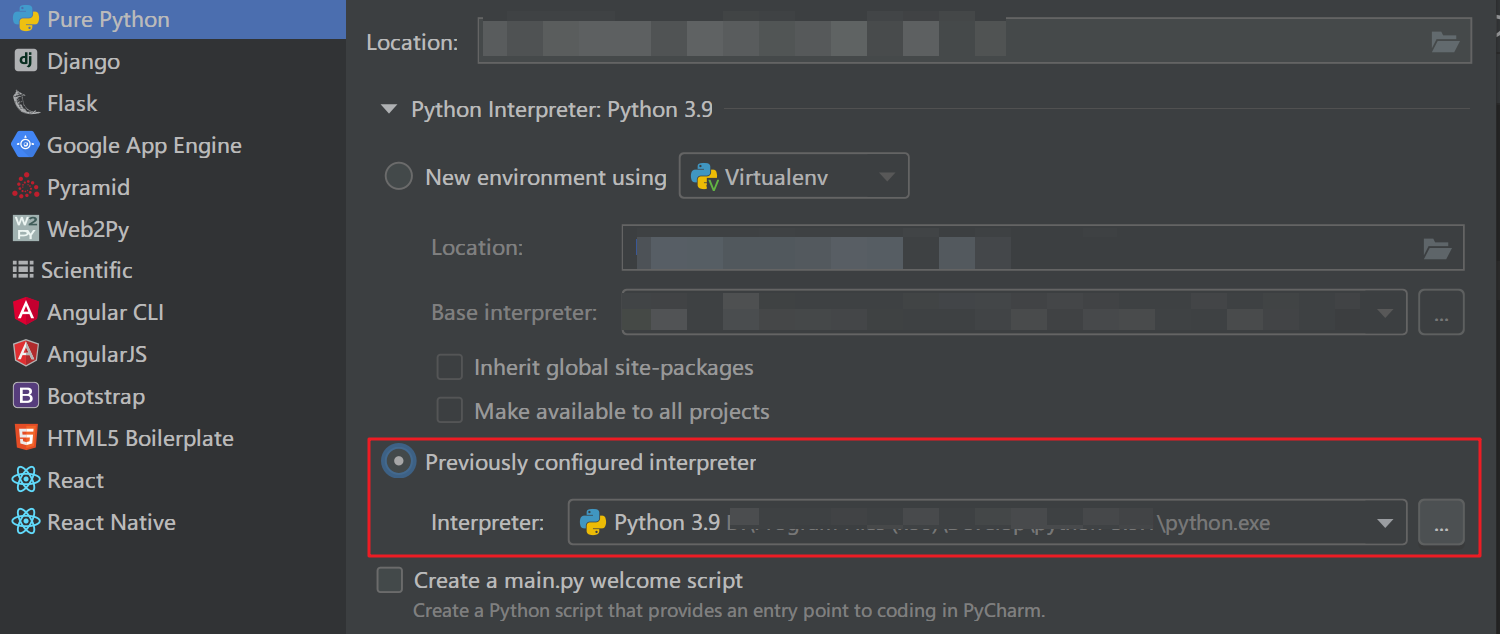
Task: Click the Web2Py sidebar icon
Action: (25, 228)
